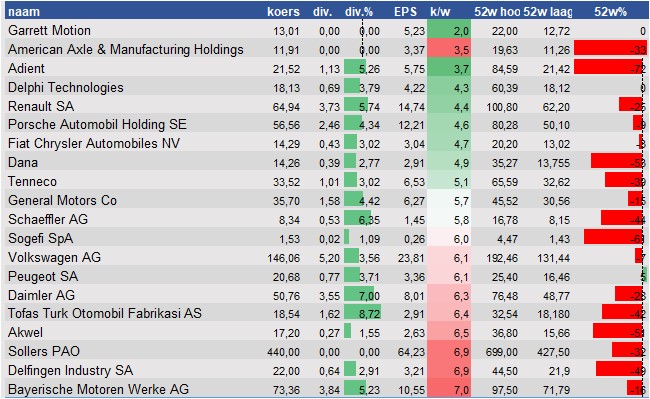Select Daimler AG's div.% bar 7,00

[359, 295]
